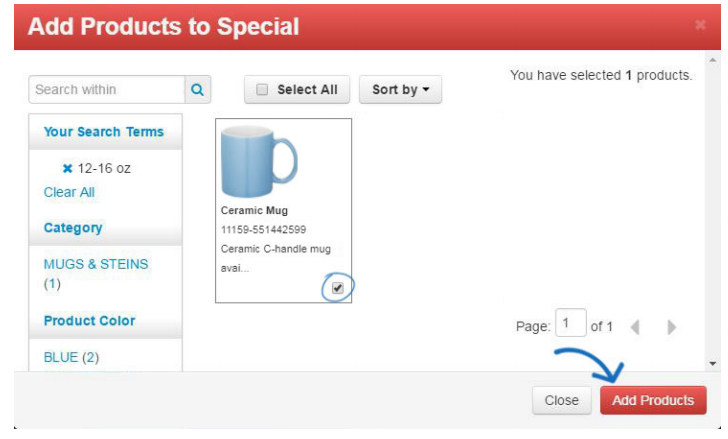Click the Search within text field
This screenshot has height=439, width=728.
tap(107, 90)
